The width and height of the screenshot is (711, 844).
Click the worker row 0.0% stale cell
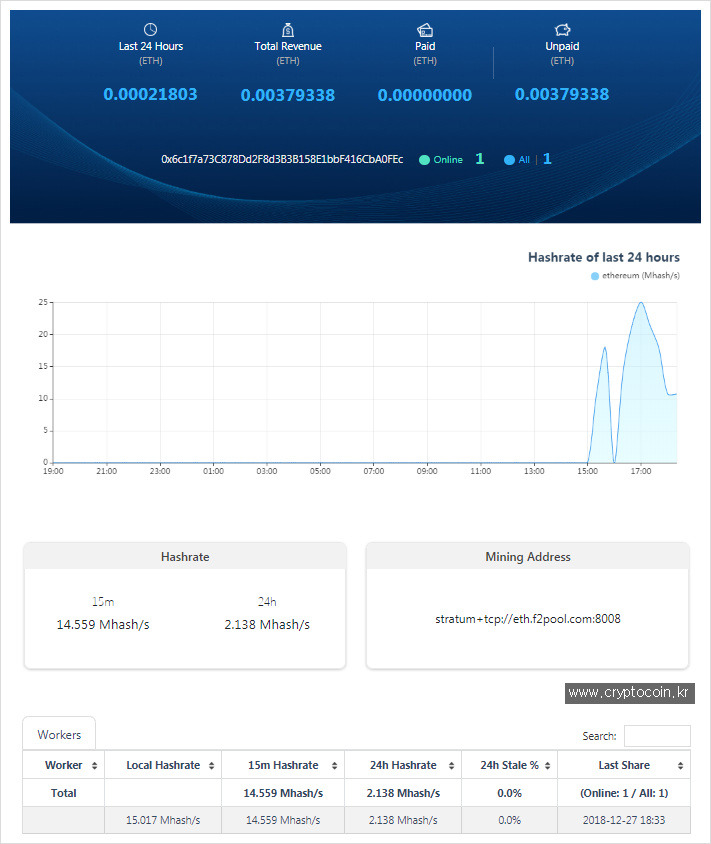coord(509,820)
